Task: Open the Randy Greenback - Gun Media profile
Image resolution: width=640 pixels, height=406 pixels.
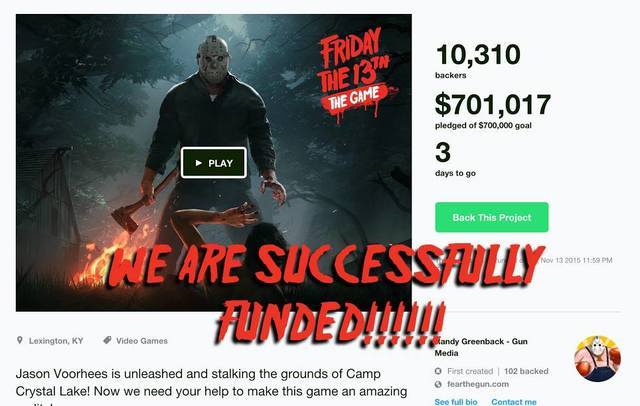Action: (x=481, y=347)
